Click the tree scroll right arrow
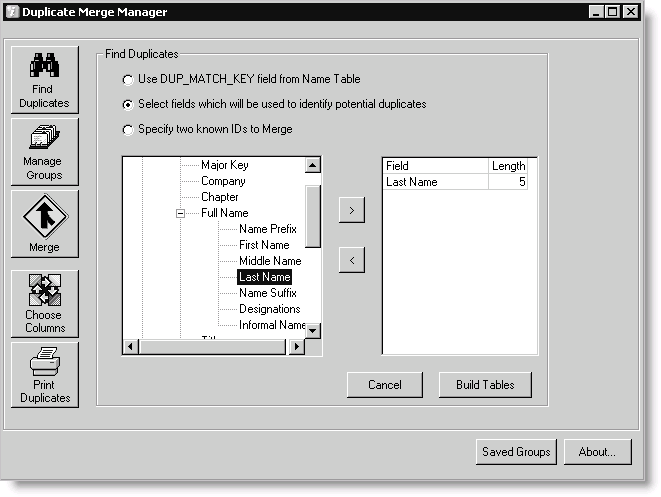 click(x=297, y=347)
